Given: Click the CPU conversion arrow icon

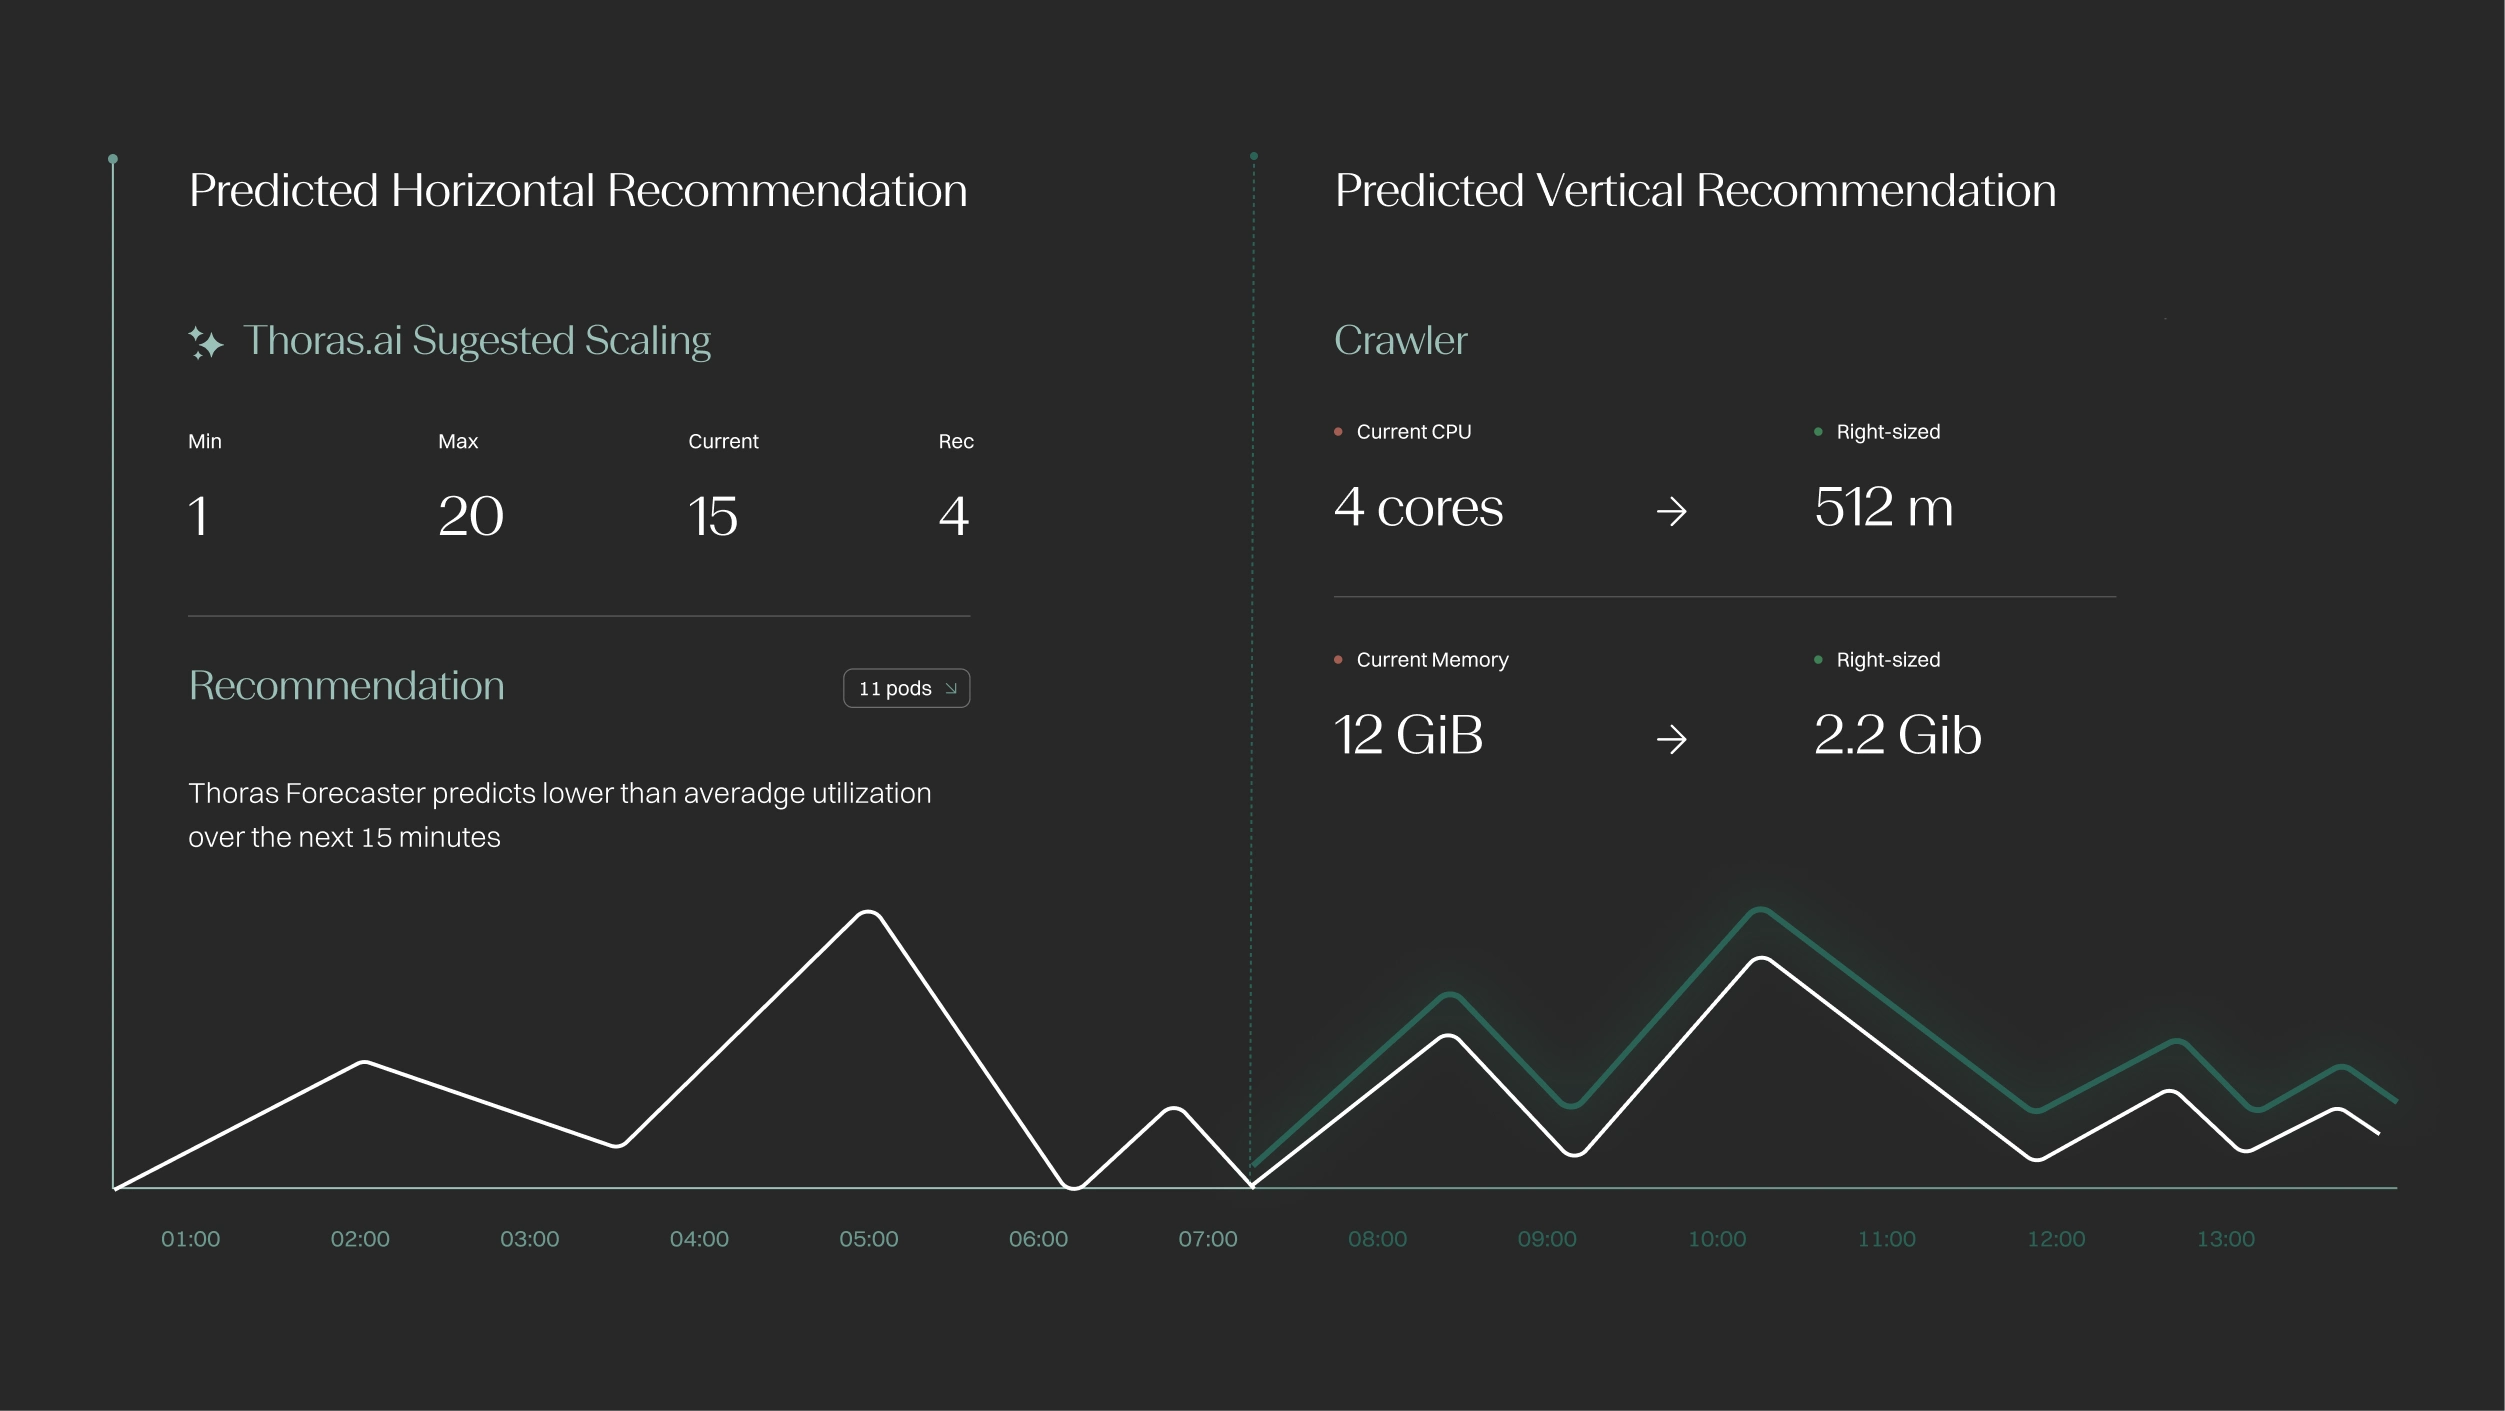Looking at the screenshot, I should 1671,511.
